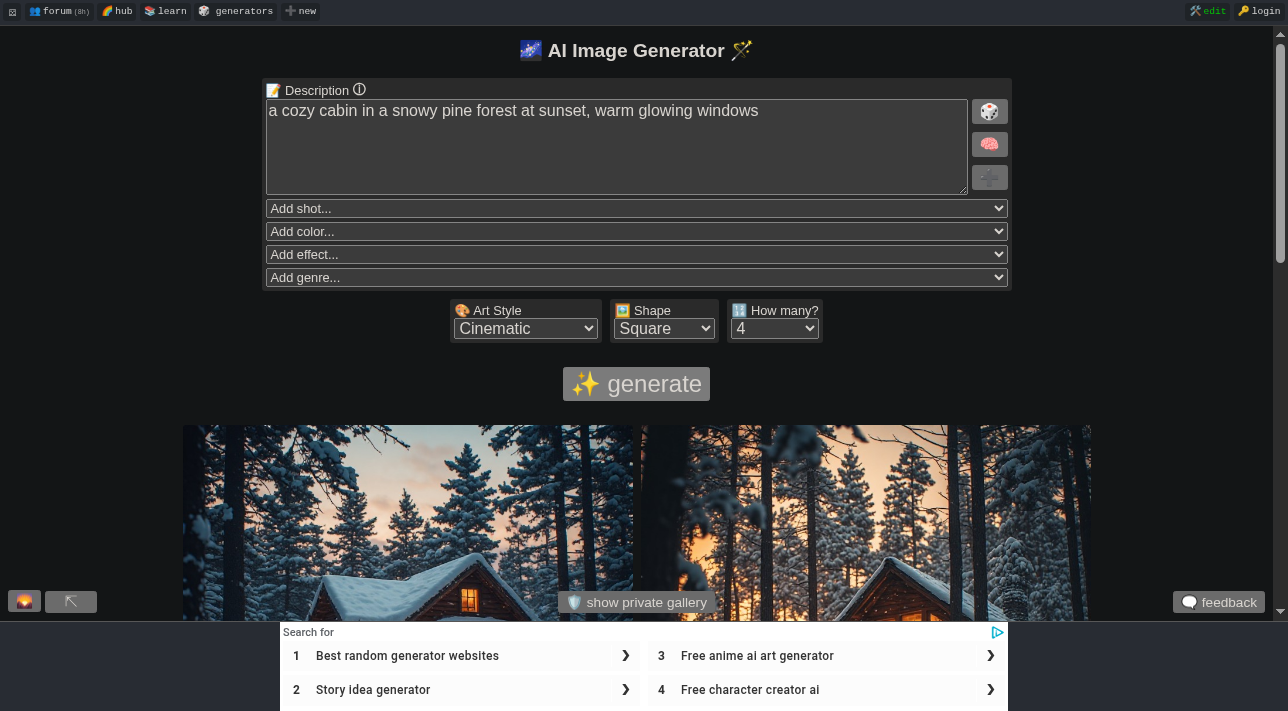
Task: Click the ad choices icon in ad banner
Action: 997,632
